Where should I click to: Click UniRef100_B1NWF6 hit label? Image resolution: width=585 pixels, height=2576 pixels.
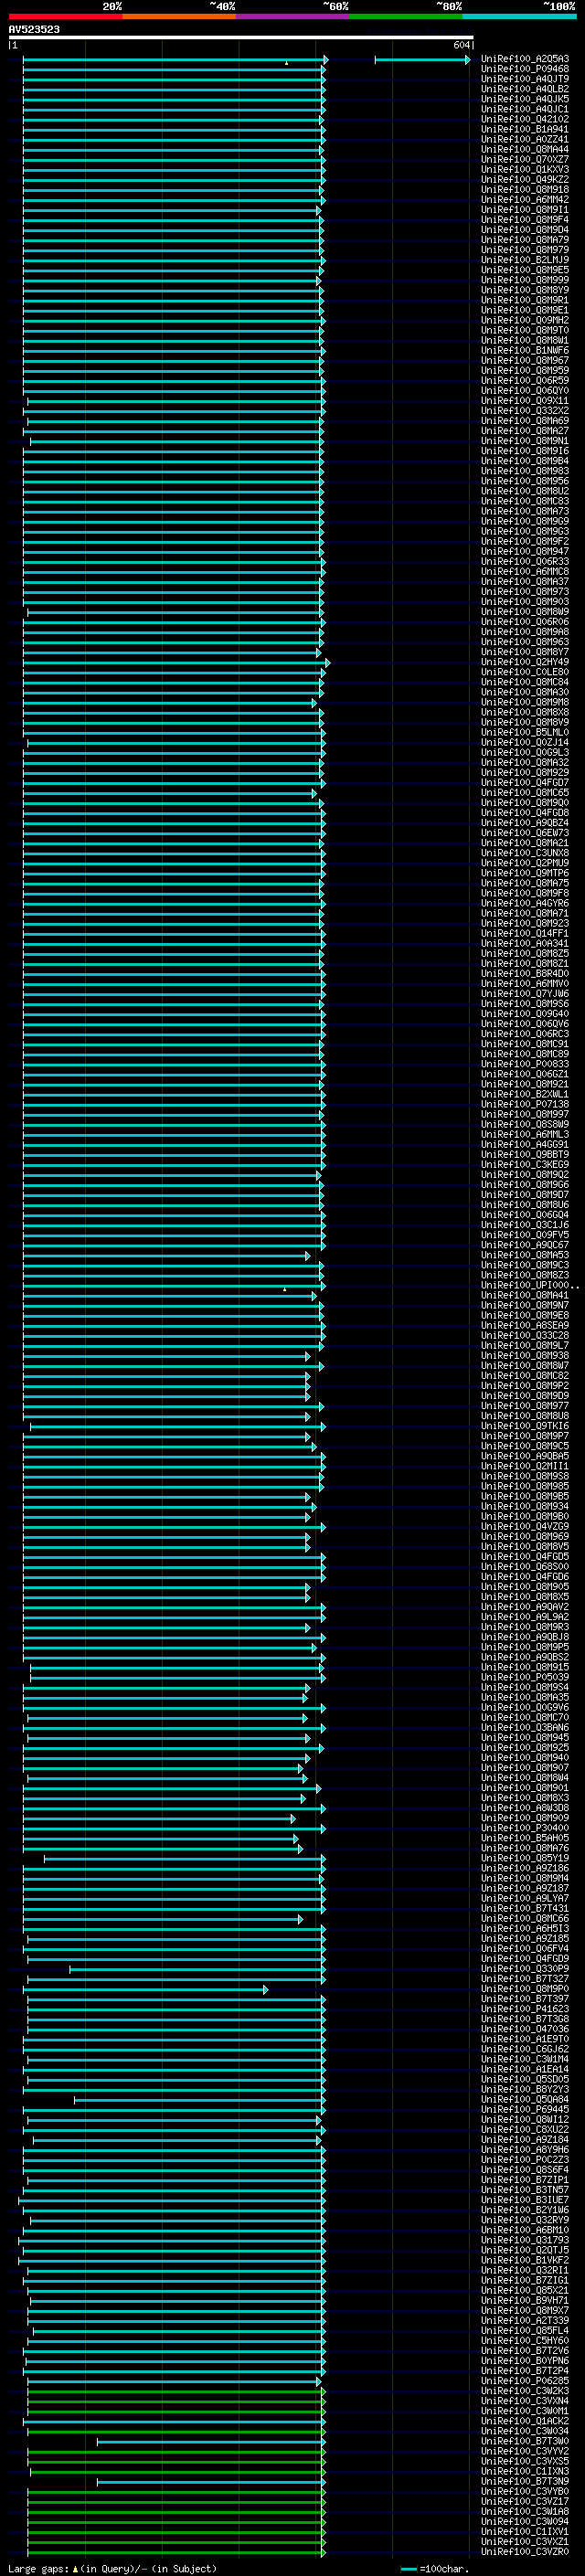click(525, 351)
